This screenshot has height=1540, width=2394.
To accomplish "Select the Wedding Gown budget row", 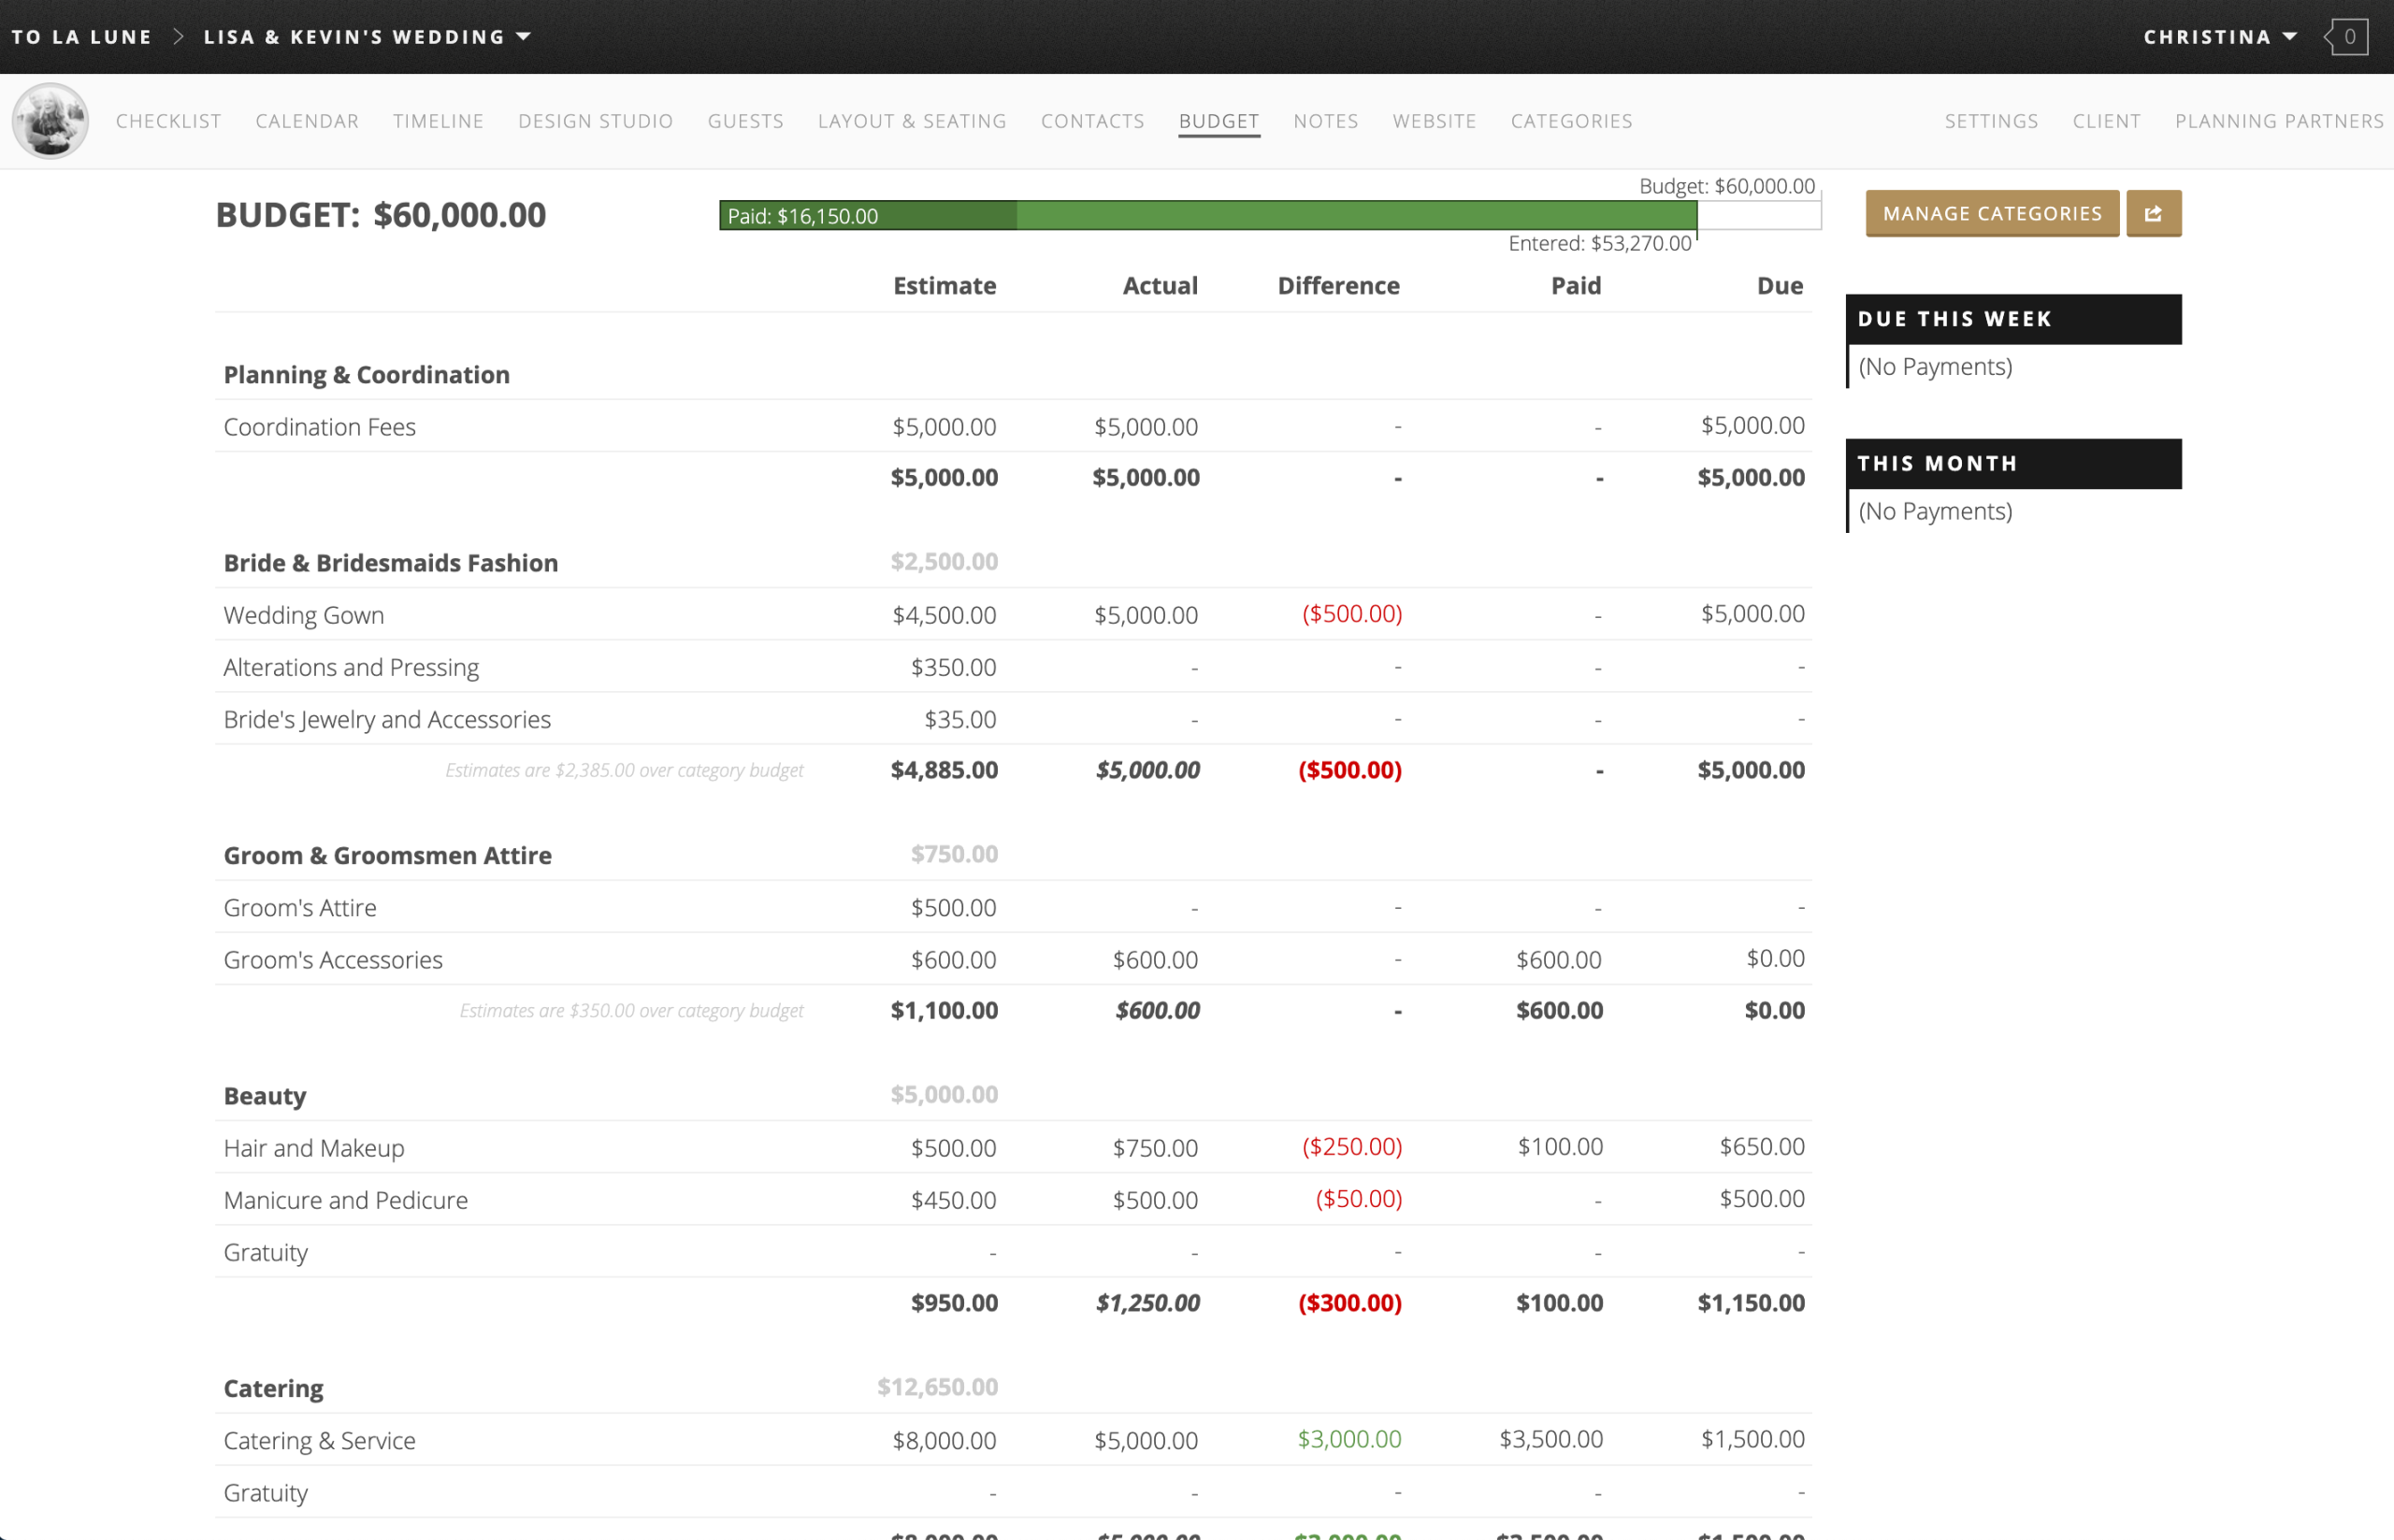I will click(304, 615).
